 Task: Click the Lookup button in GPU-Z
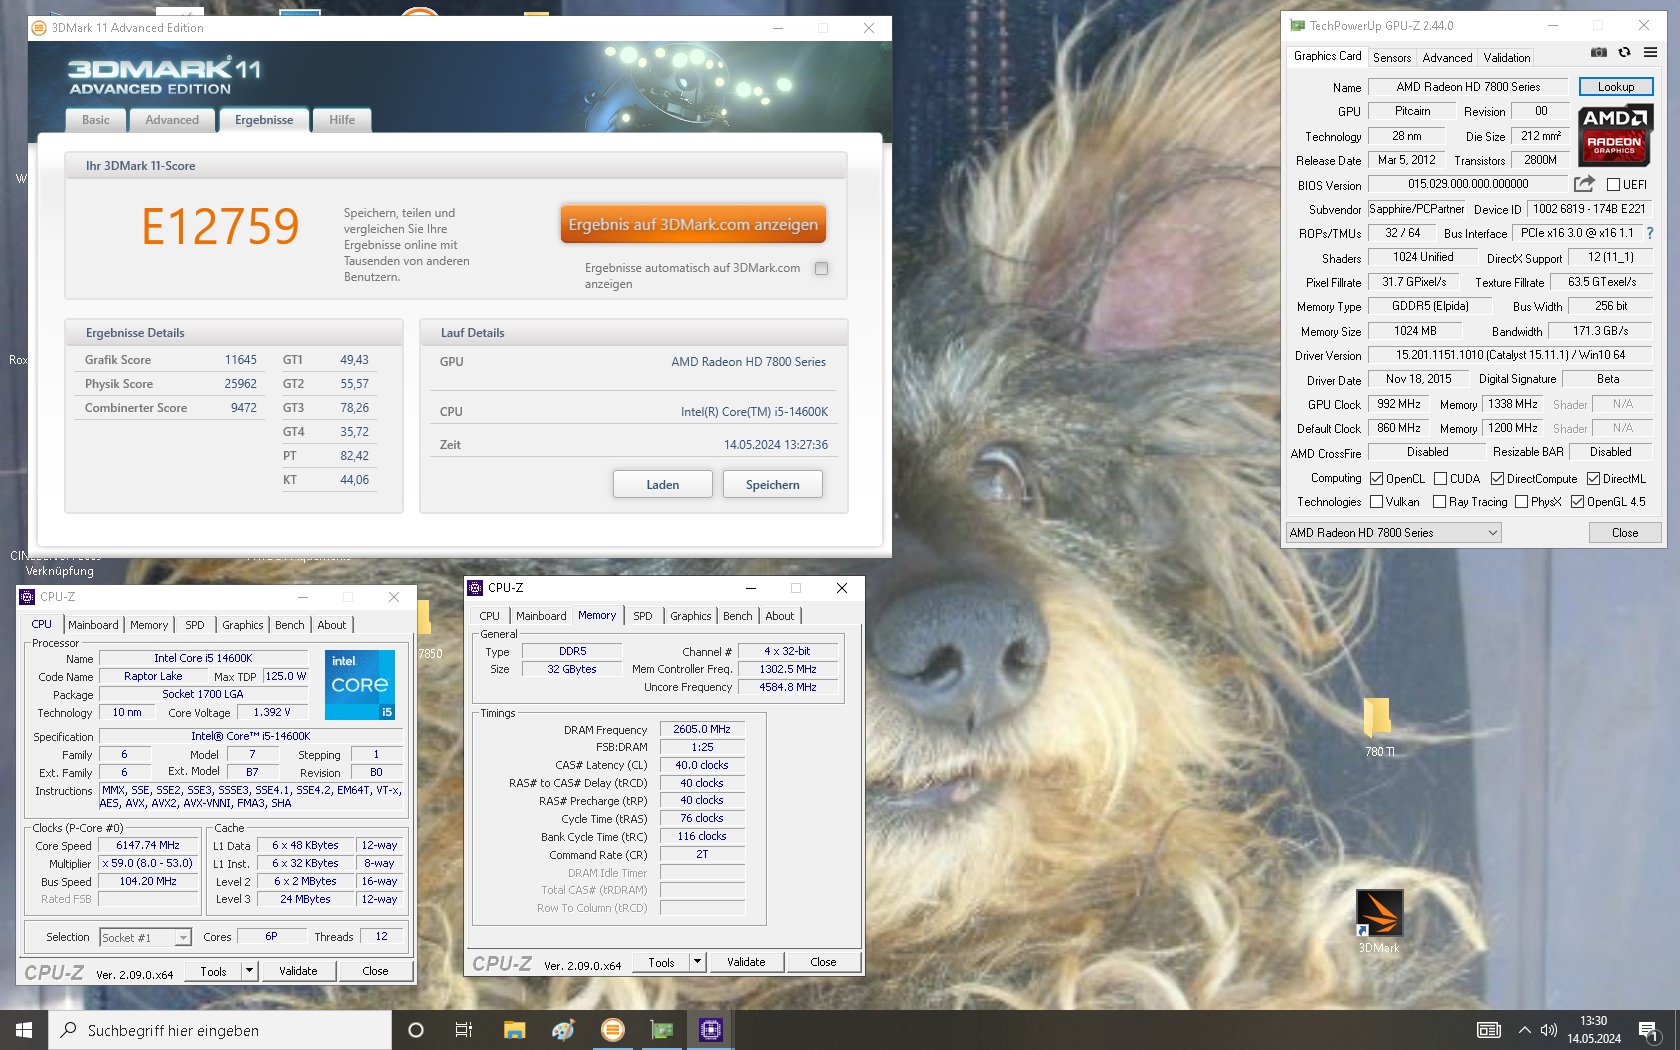[1616, 87]
